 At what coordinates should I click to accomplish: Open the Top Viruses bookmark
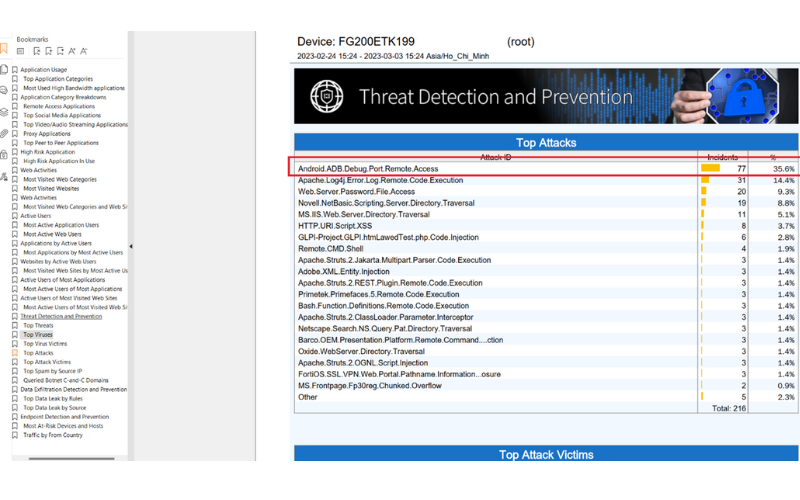pos(38,335)
